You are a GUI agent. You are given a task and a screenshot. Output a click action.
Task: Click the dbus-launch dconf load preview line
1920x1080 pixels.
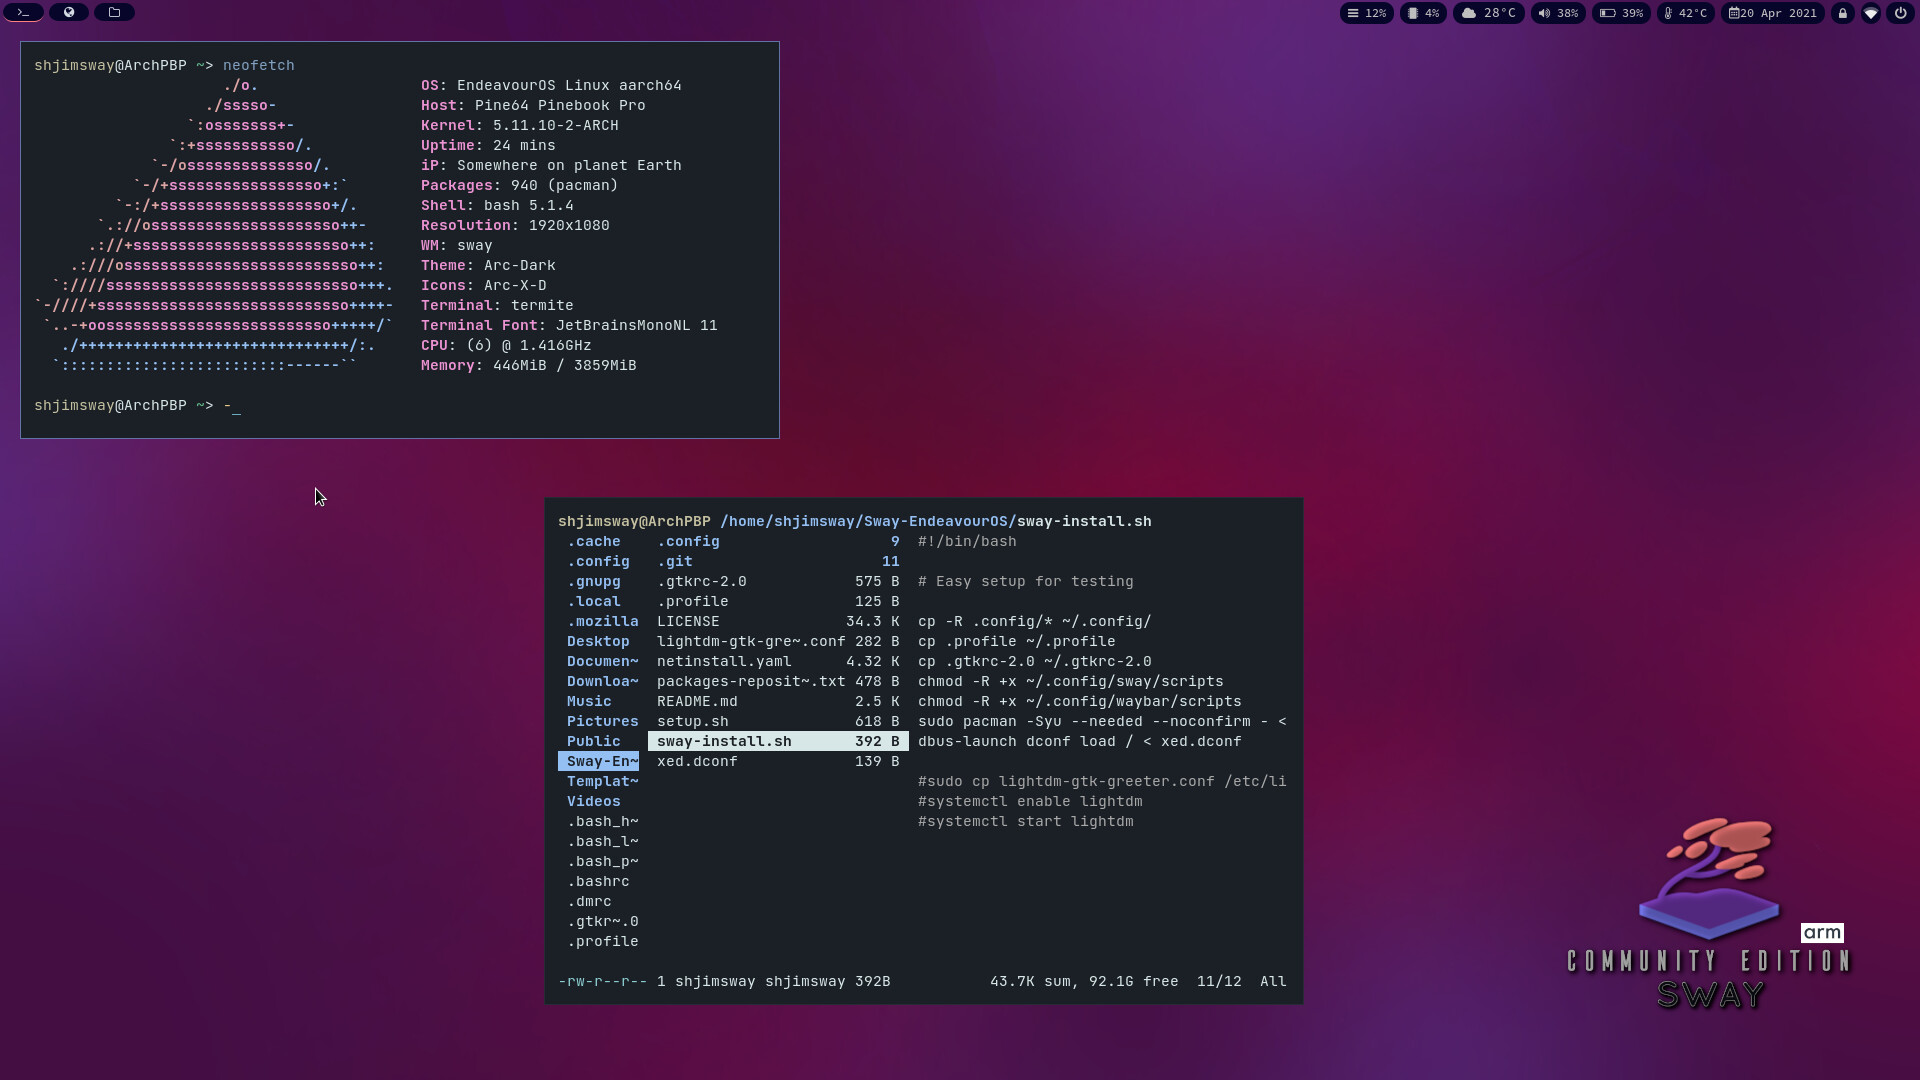(1080, 741)
